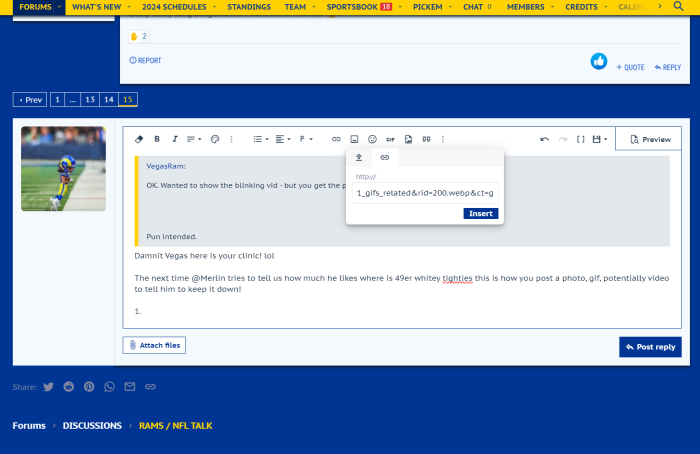700x454 pixels.
Task: Go to page 13
Action: [x=90, y=100]
